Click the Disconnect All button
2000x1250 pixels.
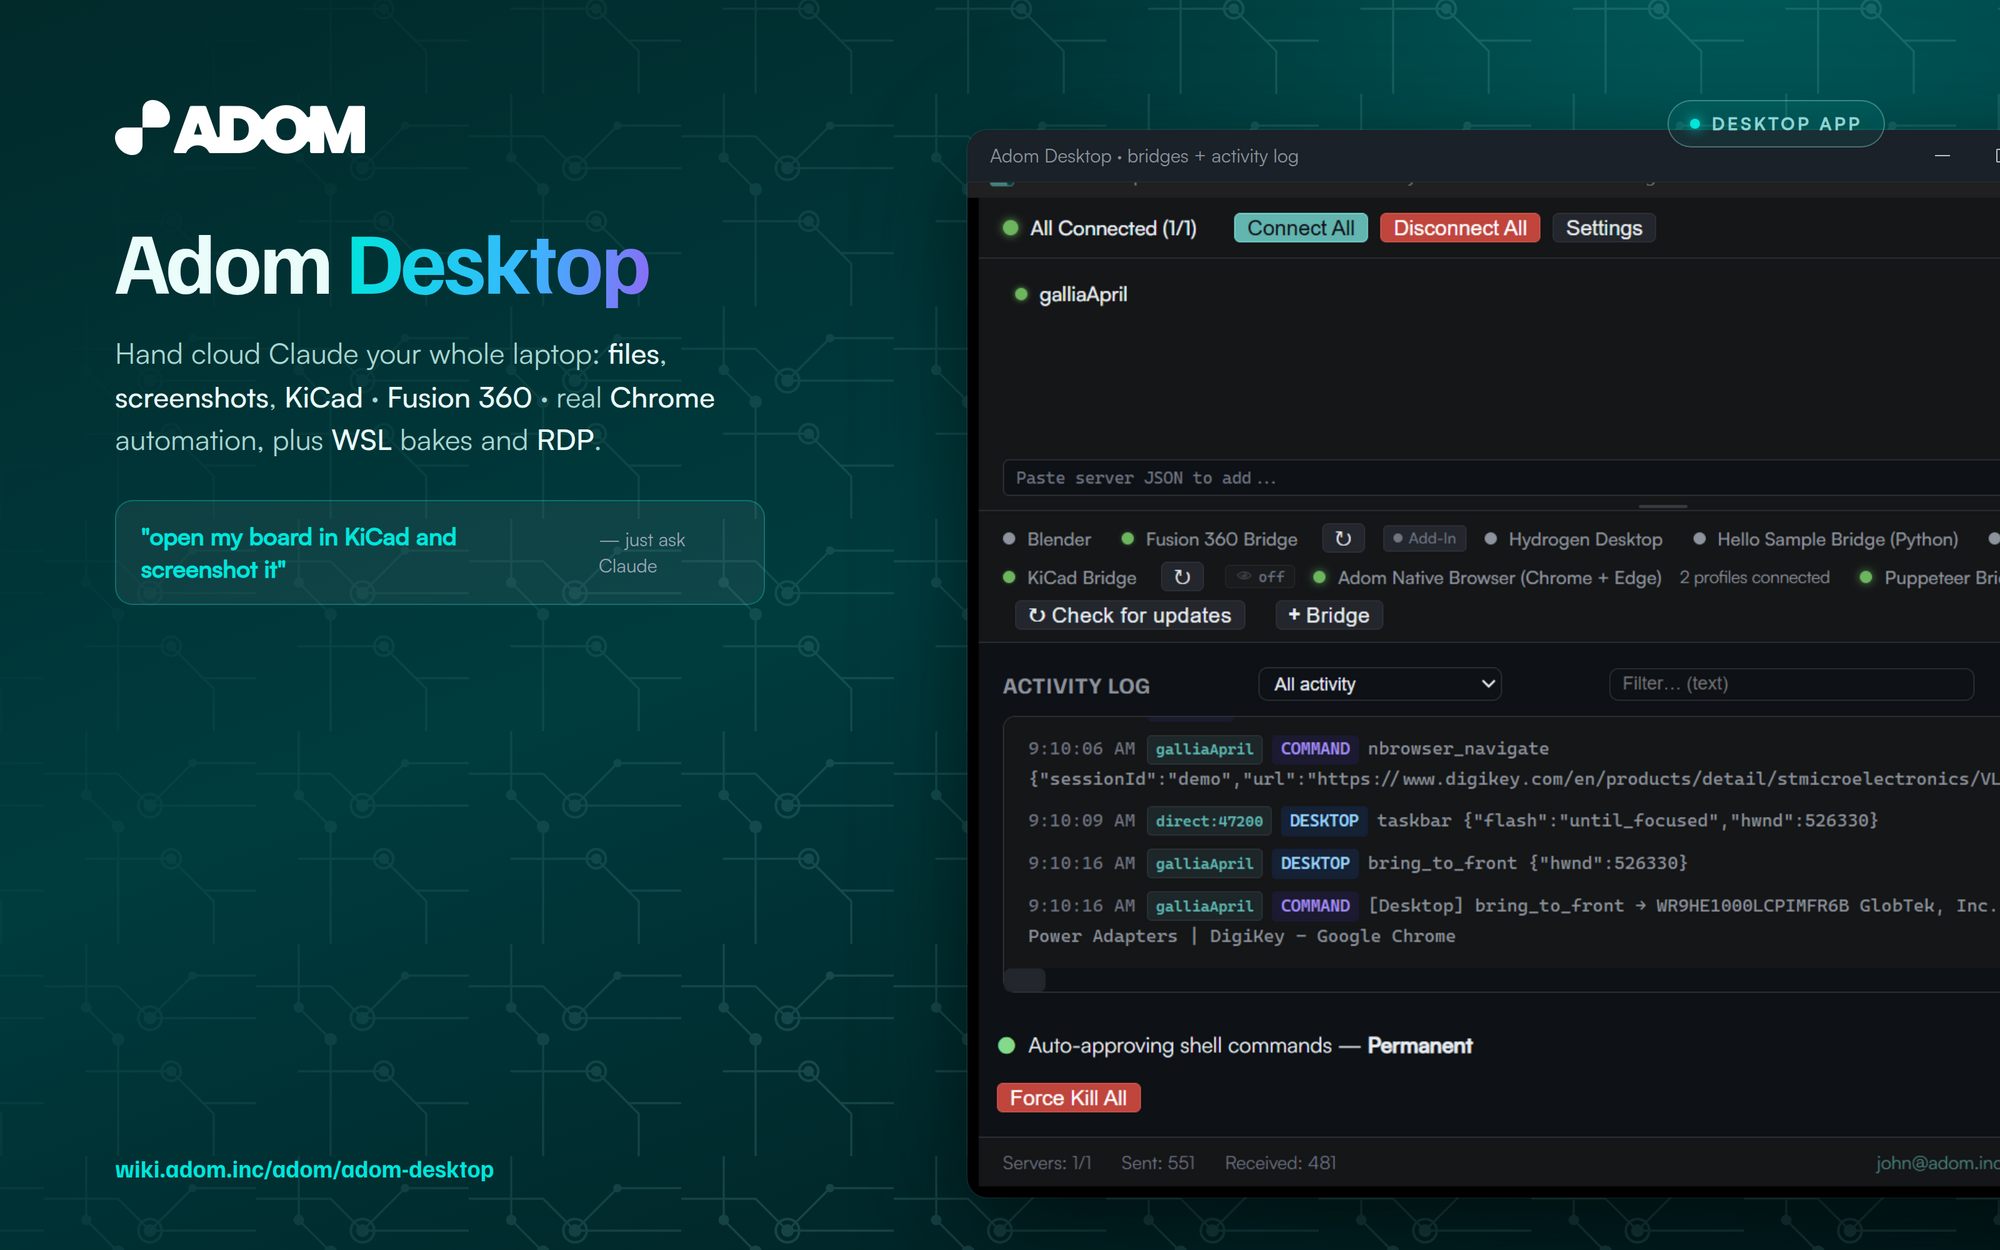point(1460,228)
